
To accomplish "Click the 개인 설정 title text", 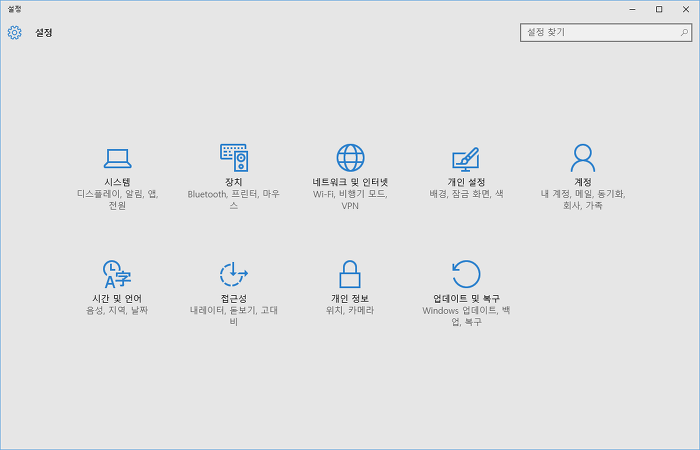I will (x=466, y=182).
